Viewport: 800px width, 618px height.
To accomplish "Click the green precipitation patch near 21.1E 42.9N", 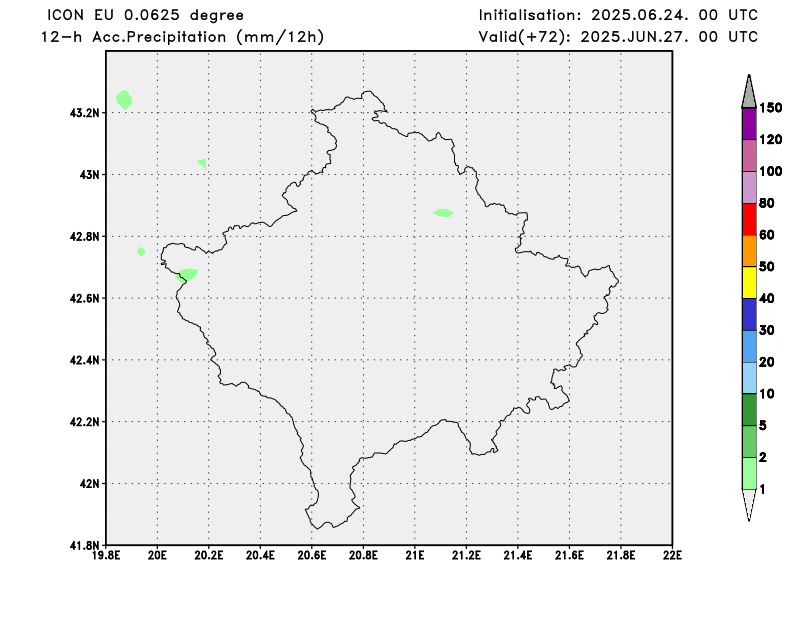I will point(443,213).
